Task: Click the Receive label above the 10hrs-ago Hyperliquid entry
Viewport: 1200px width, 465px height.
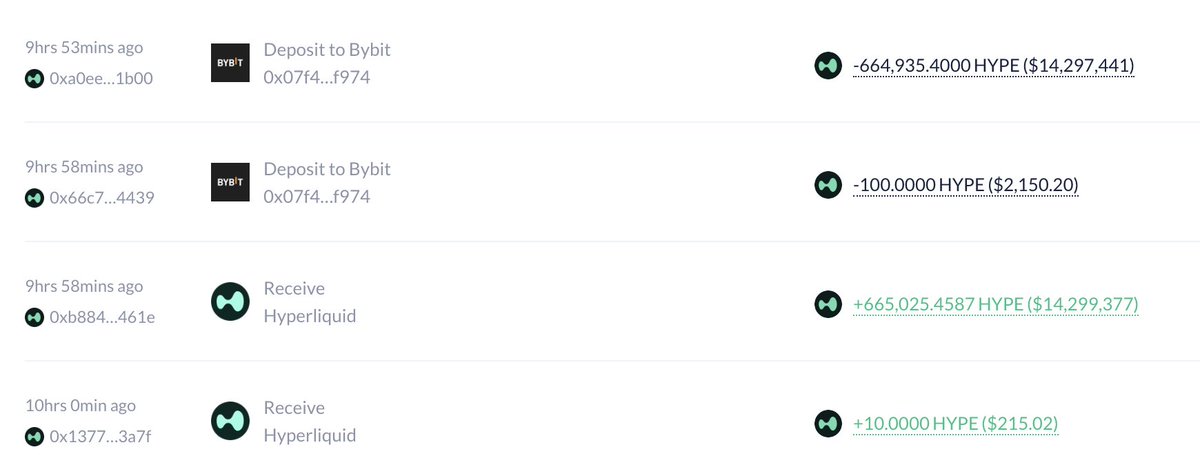Action: 294,408
